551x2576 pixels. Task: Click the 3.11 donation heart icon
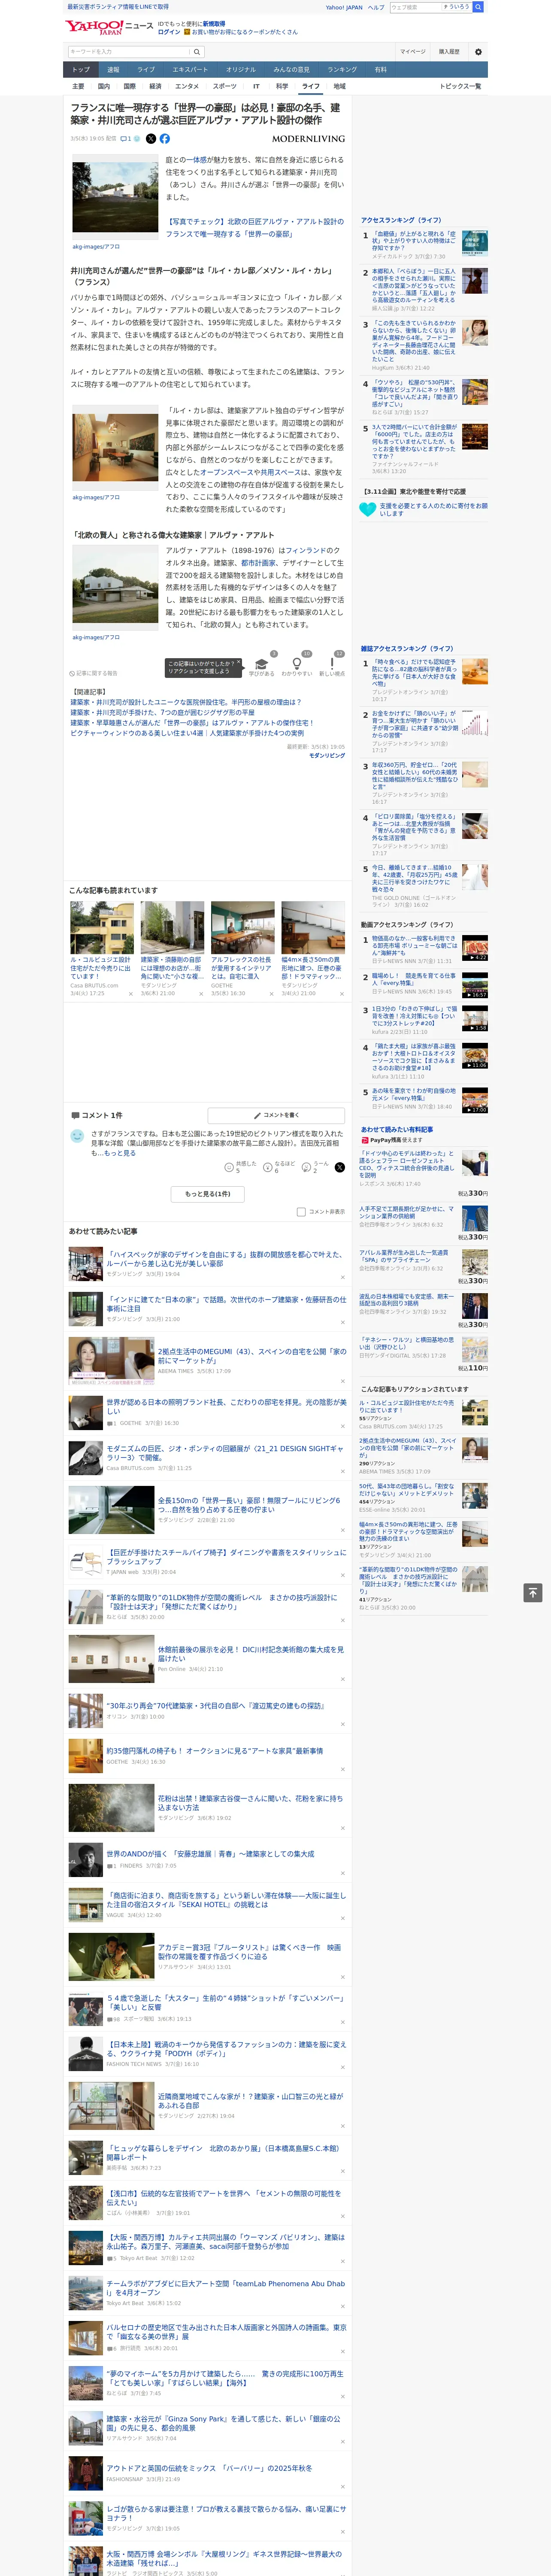(368, 509)
